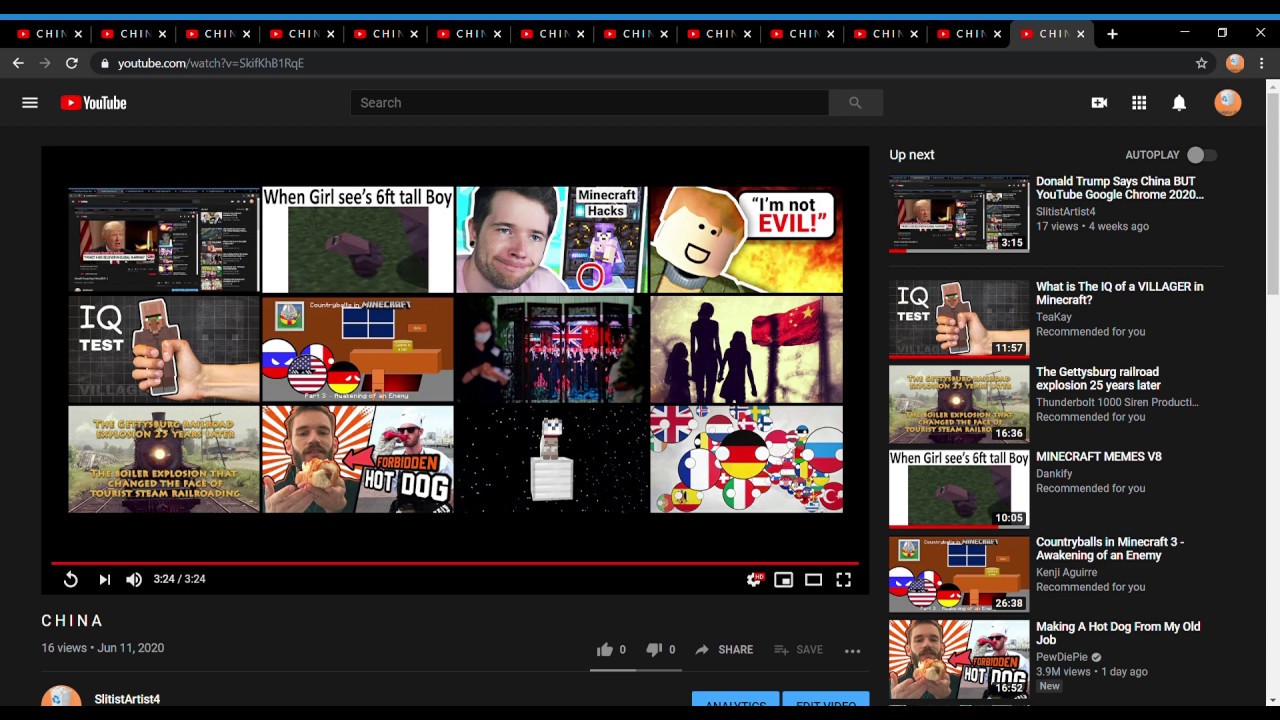
Task: Focus the YouTube Search field
Action: tap(589, 102)
